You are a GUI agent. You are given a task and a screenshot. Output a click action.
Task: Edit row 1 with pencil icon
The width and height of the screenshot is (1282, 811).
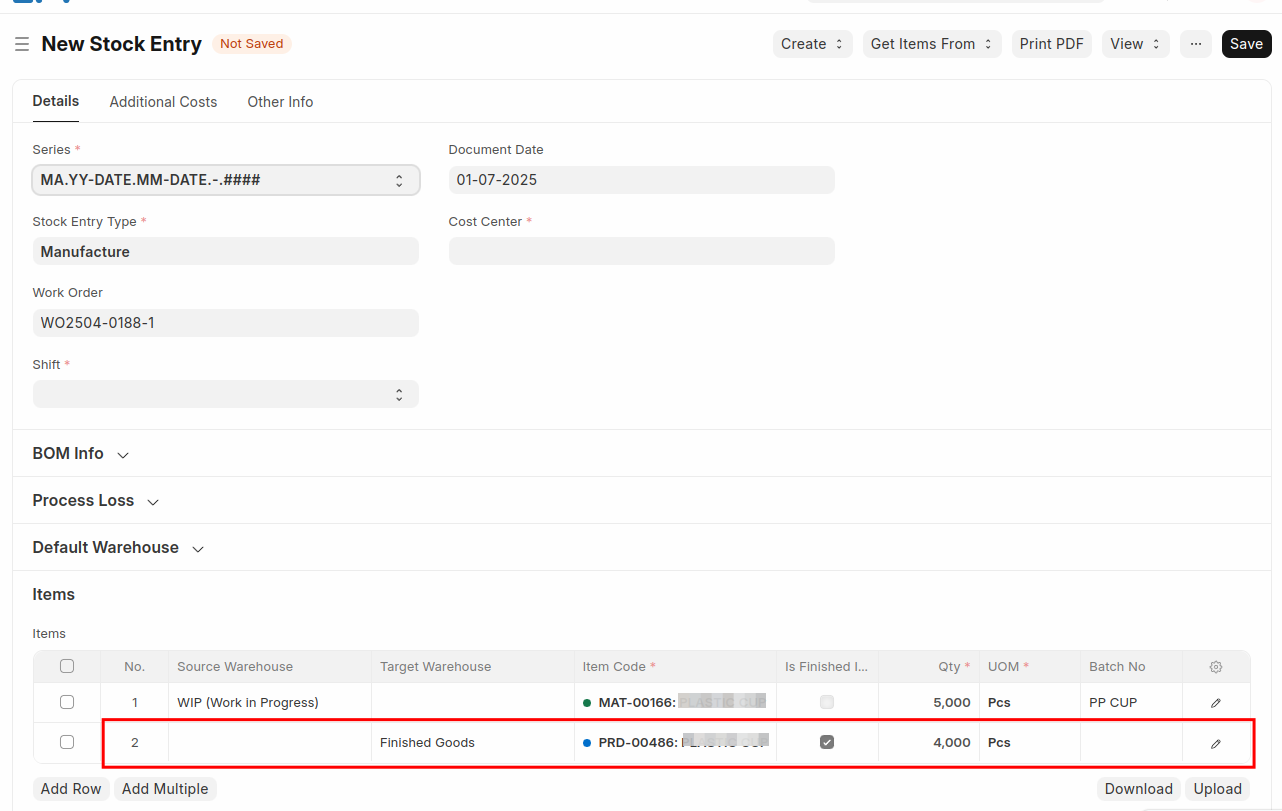pos(1216,703)
